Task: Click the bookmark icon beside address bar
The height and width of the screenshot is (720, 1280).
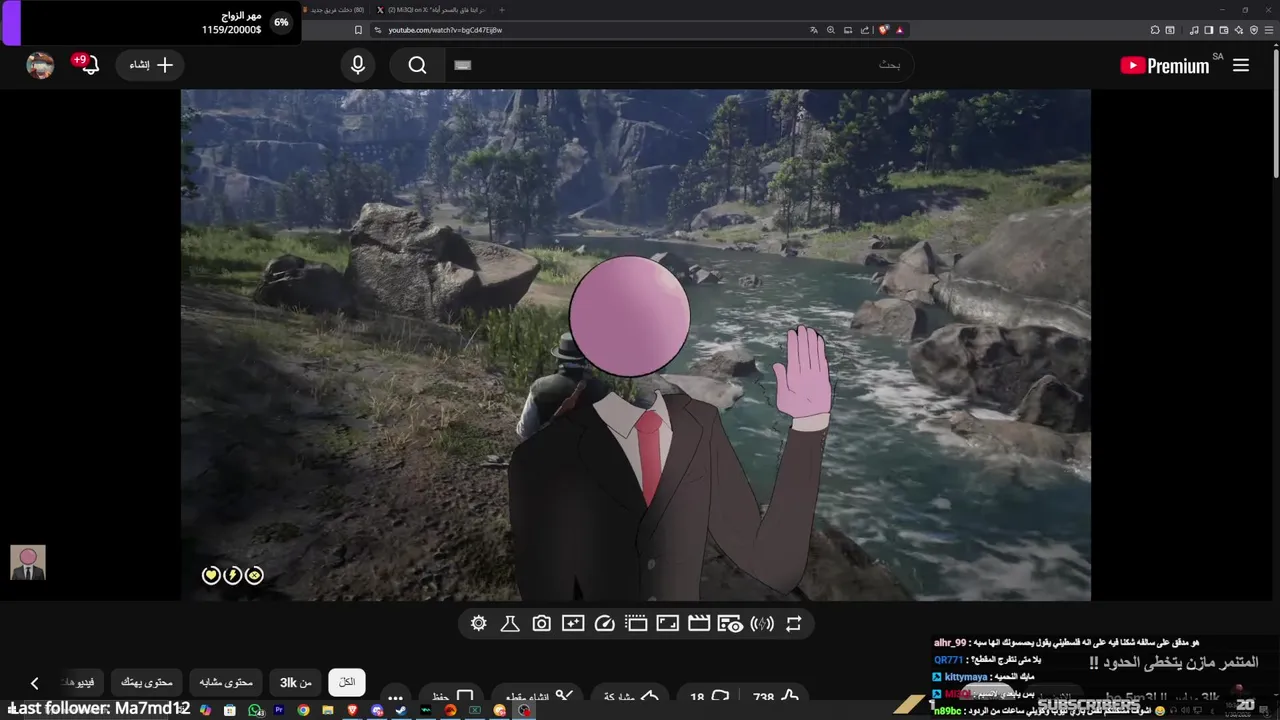Action: pos(358,30)
